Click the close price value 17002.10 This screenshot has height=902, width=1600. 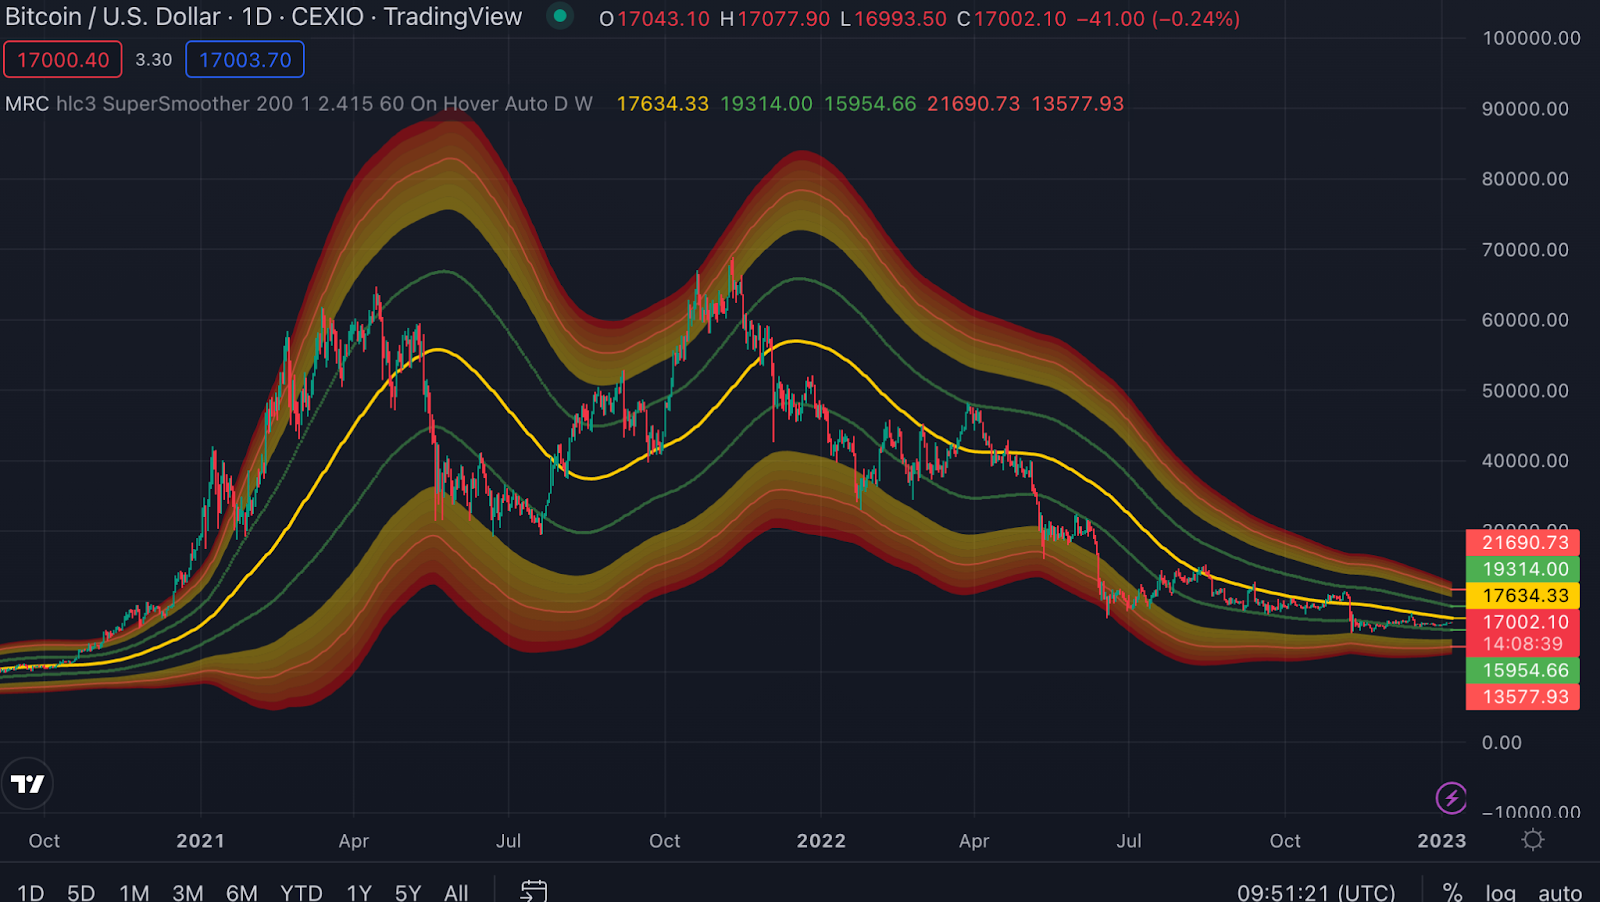(x=1020, y=19)
